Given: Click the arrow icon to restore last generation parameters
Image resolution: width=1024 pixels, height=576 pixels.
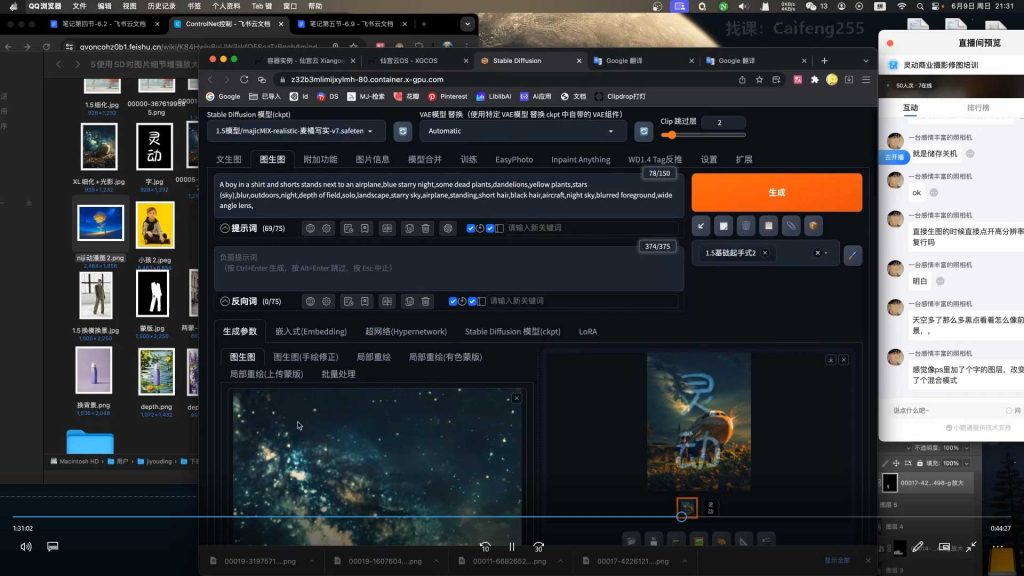Looking at the screenshot, I should click(701, 226).
